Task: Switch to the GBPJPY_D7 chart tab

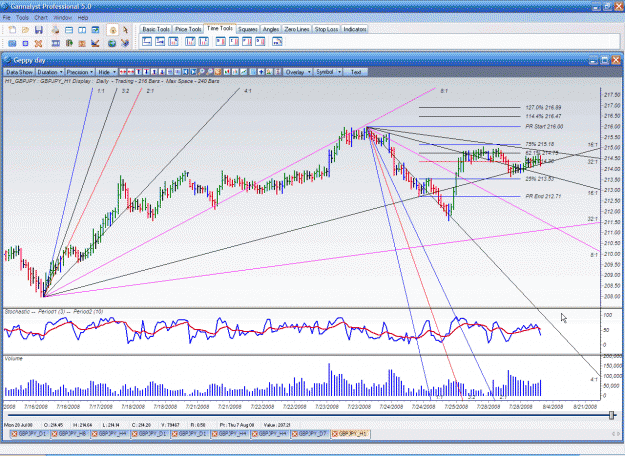Action: pyautogui.click(x=312, y=434)
